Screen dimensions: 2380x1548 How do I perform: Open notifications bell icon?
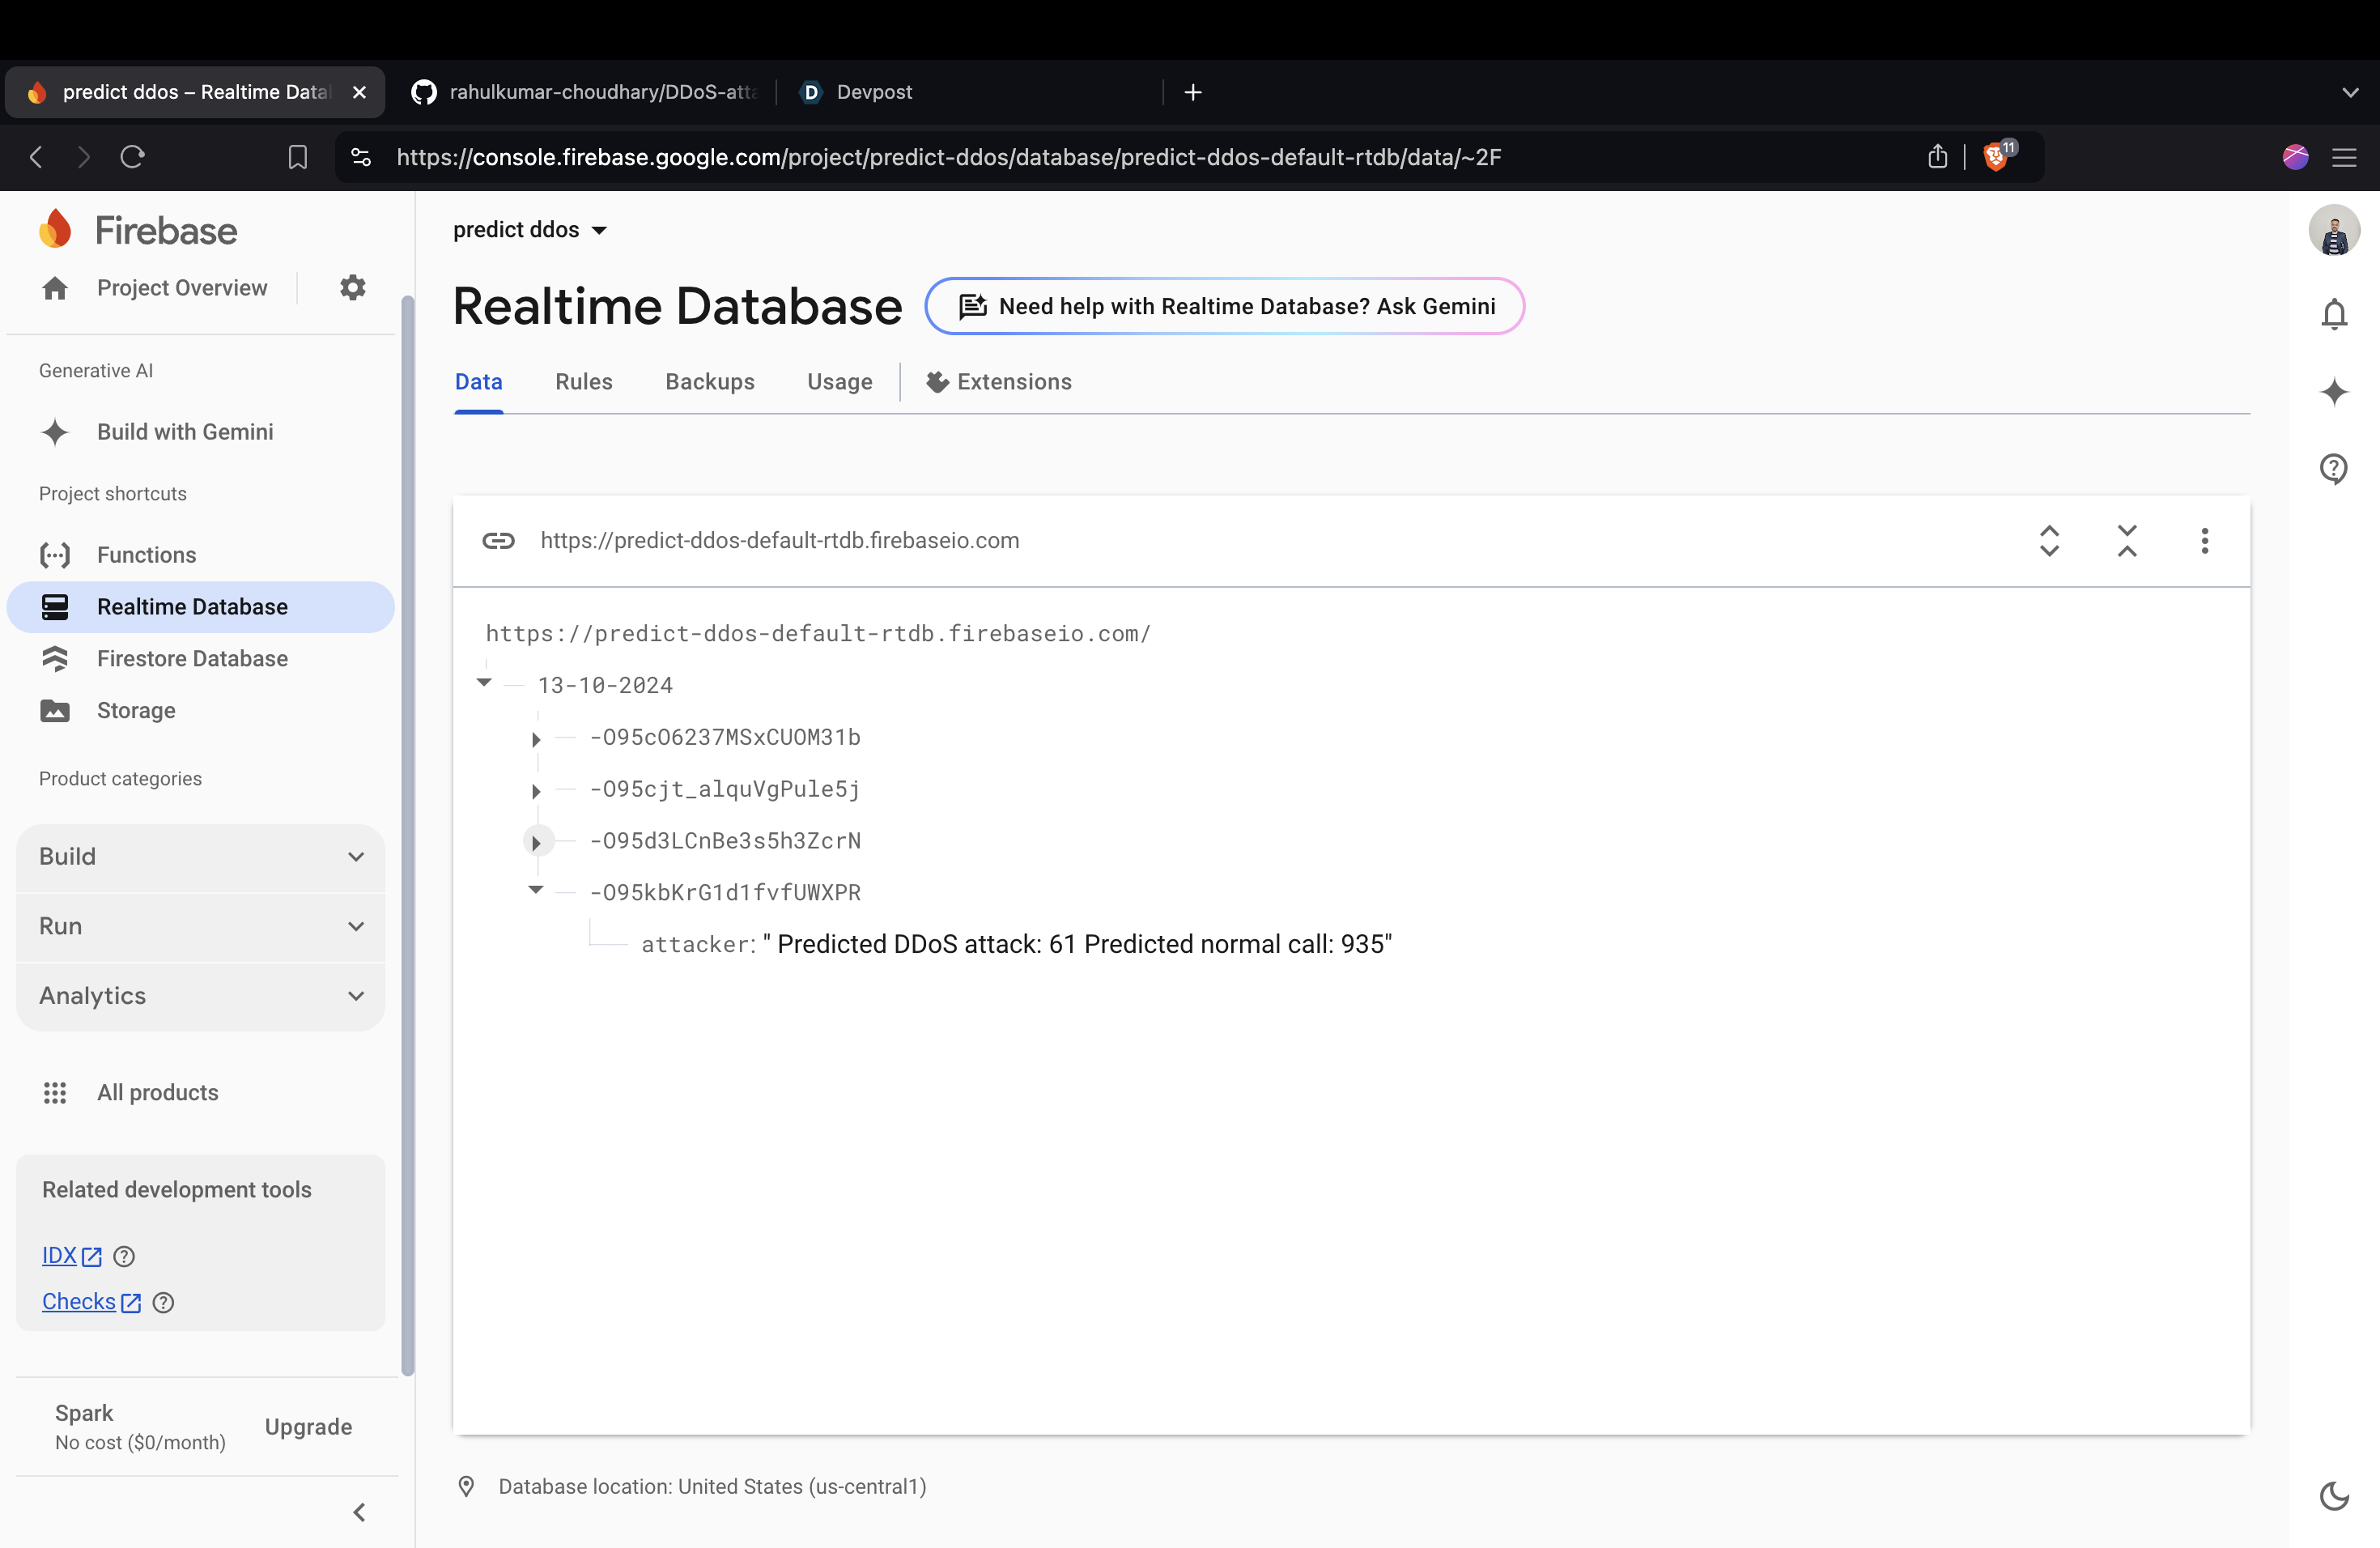point(2333,314)
